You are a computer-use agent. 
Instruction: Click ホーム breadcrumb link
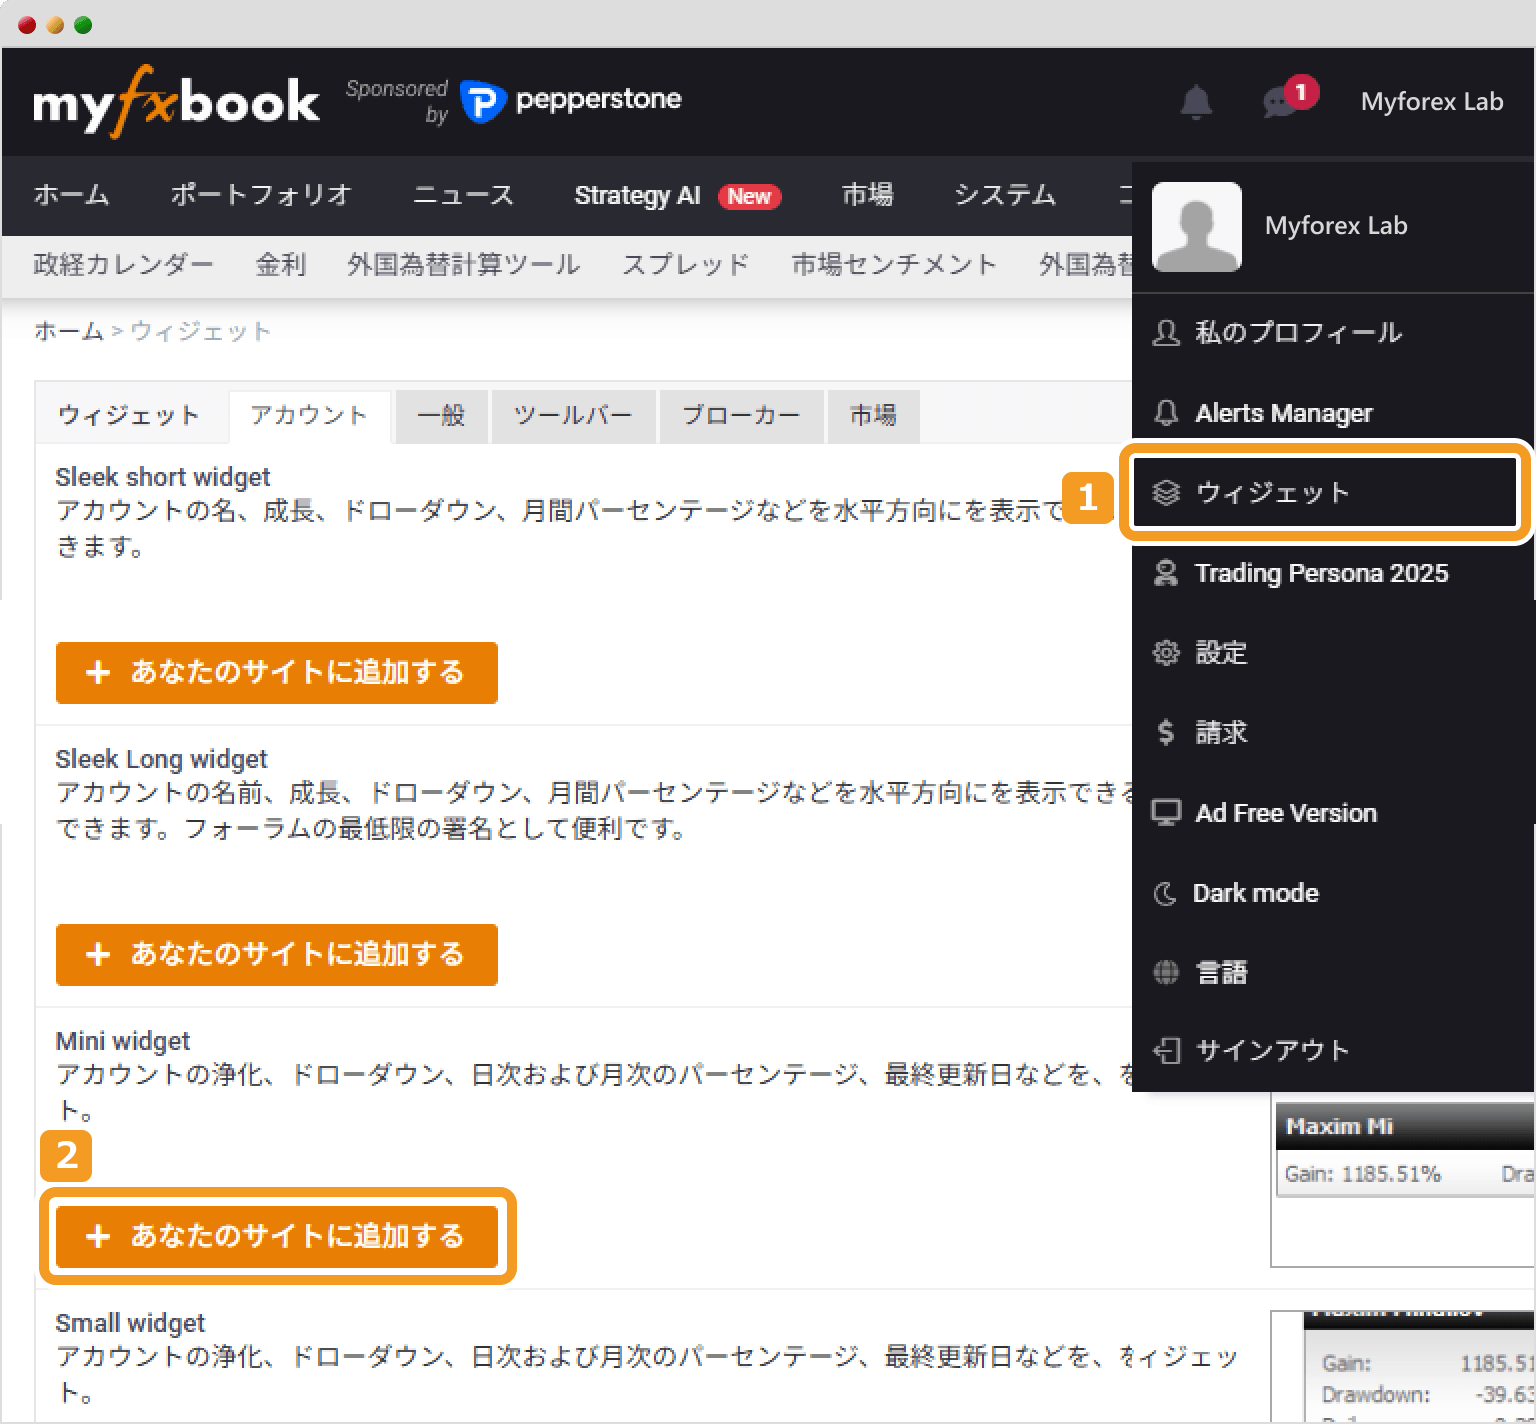click(x=69, y=331)
